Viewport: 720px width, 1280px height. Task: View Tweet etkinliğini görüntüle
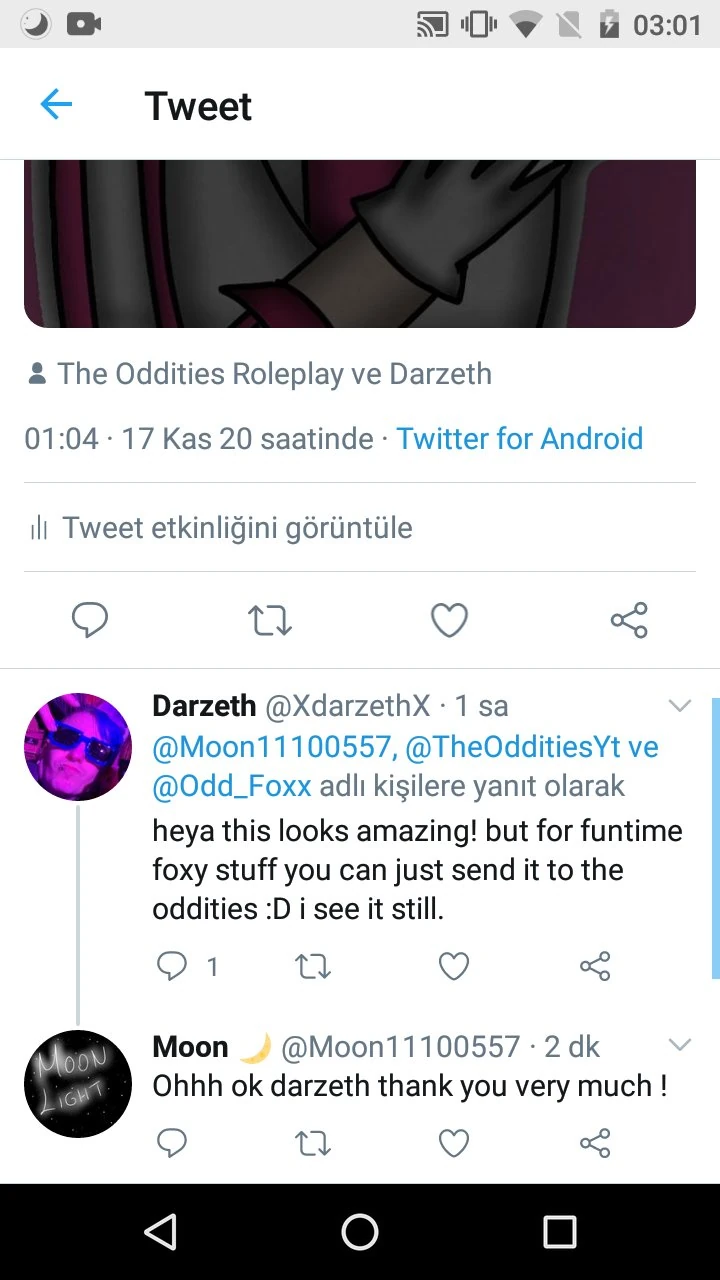[x=235, y=527]
